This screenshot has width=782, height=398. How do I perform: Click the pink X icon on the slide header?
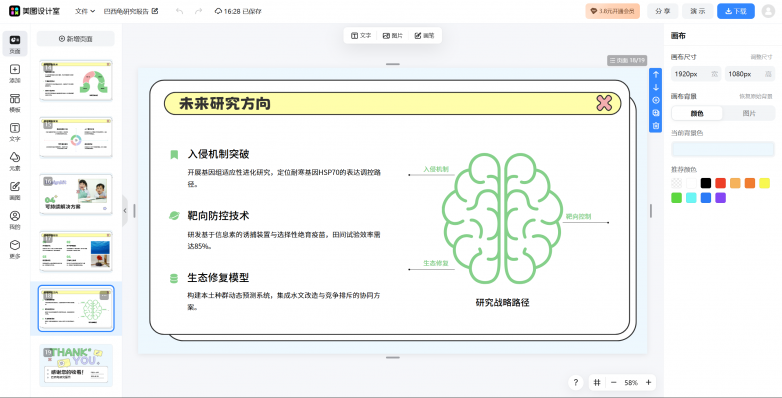point(604,103)
